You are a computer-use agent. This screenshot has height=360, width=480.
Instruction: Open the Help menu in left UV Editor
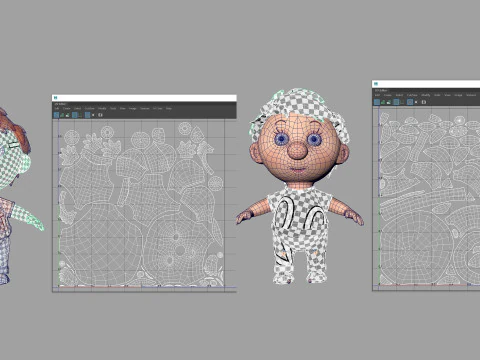[x=169, y=108]
